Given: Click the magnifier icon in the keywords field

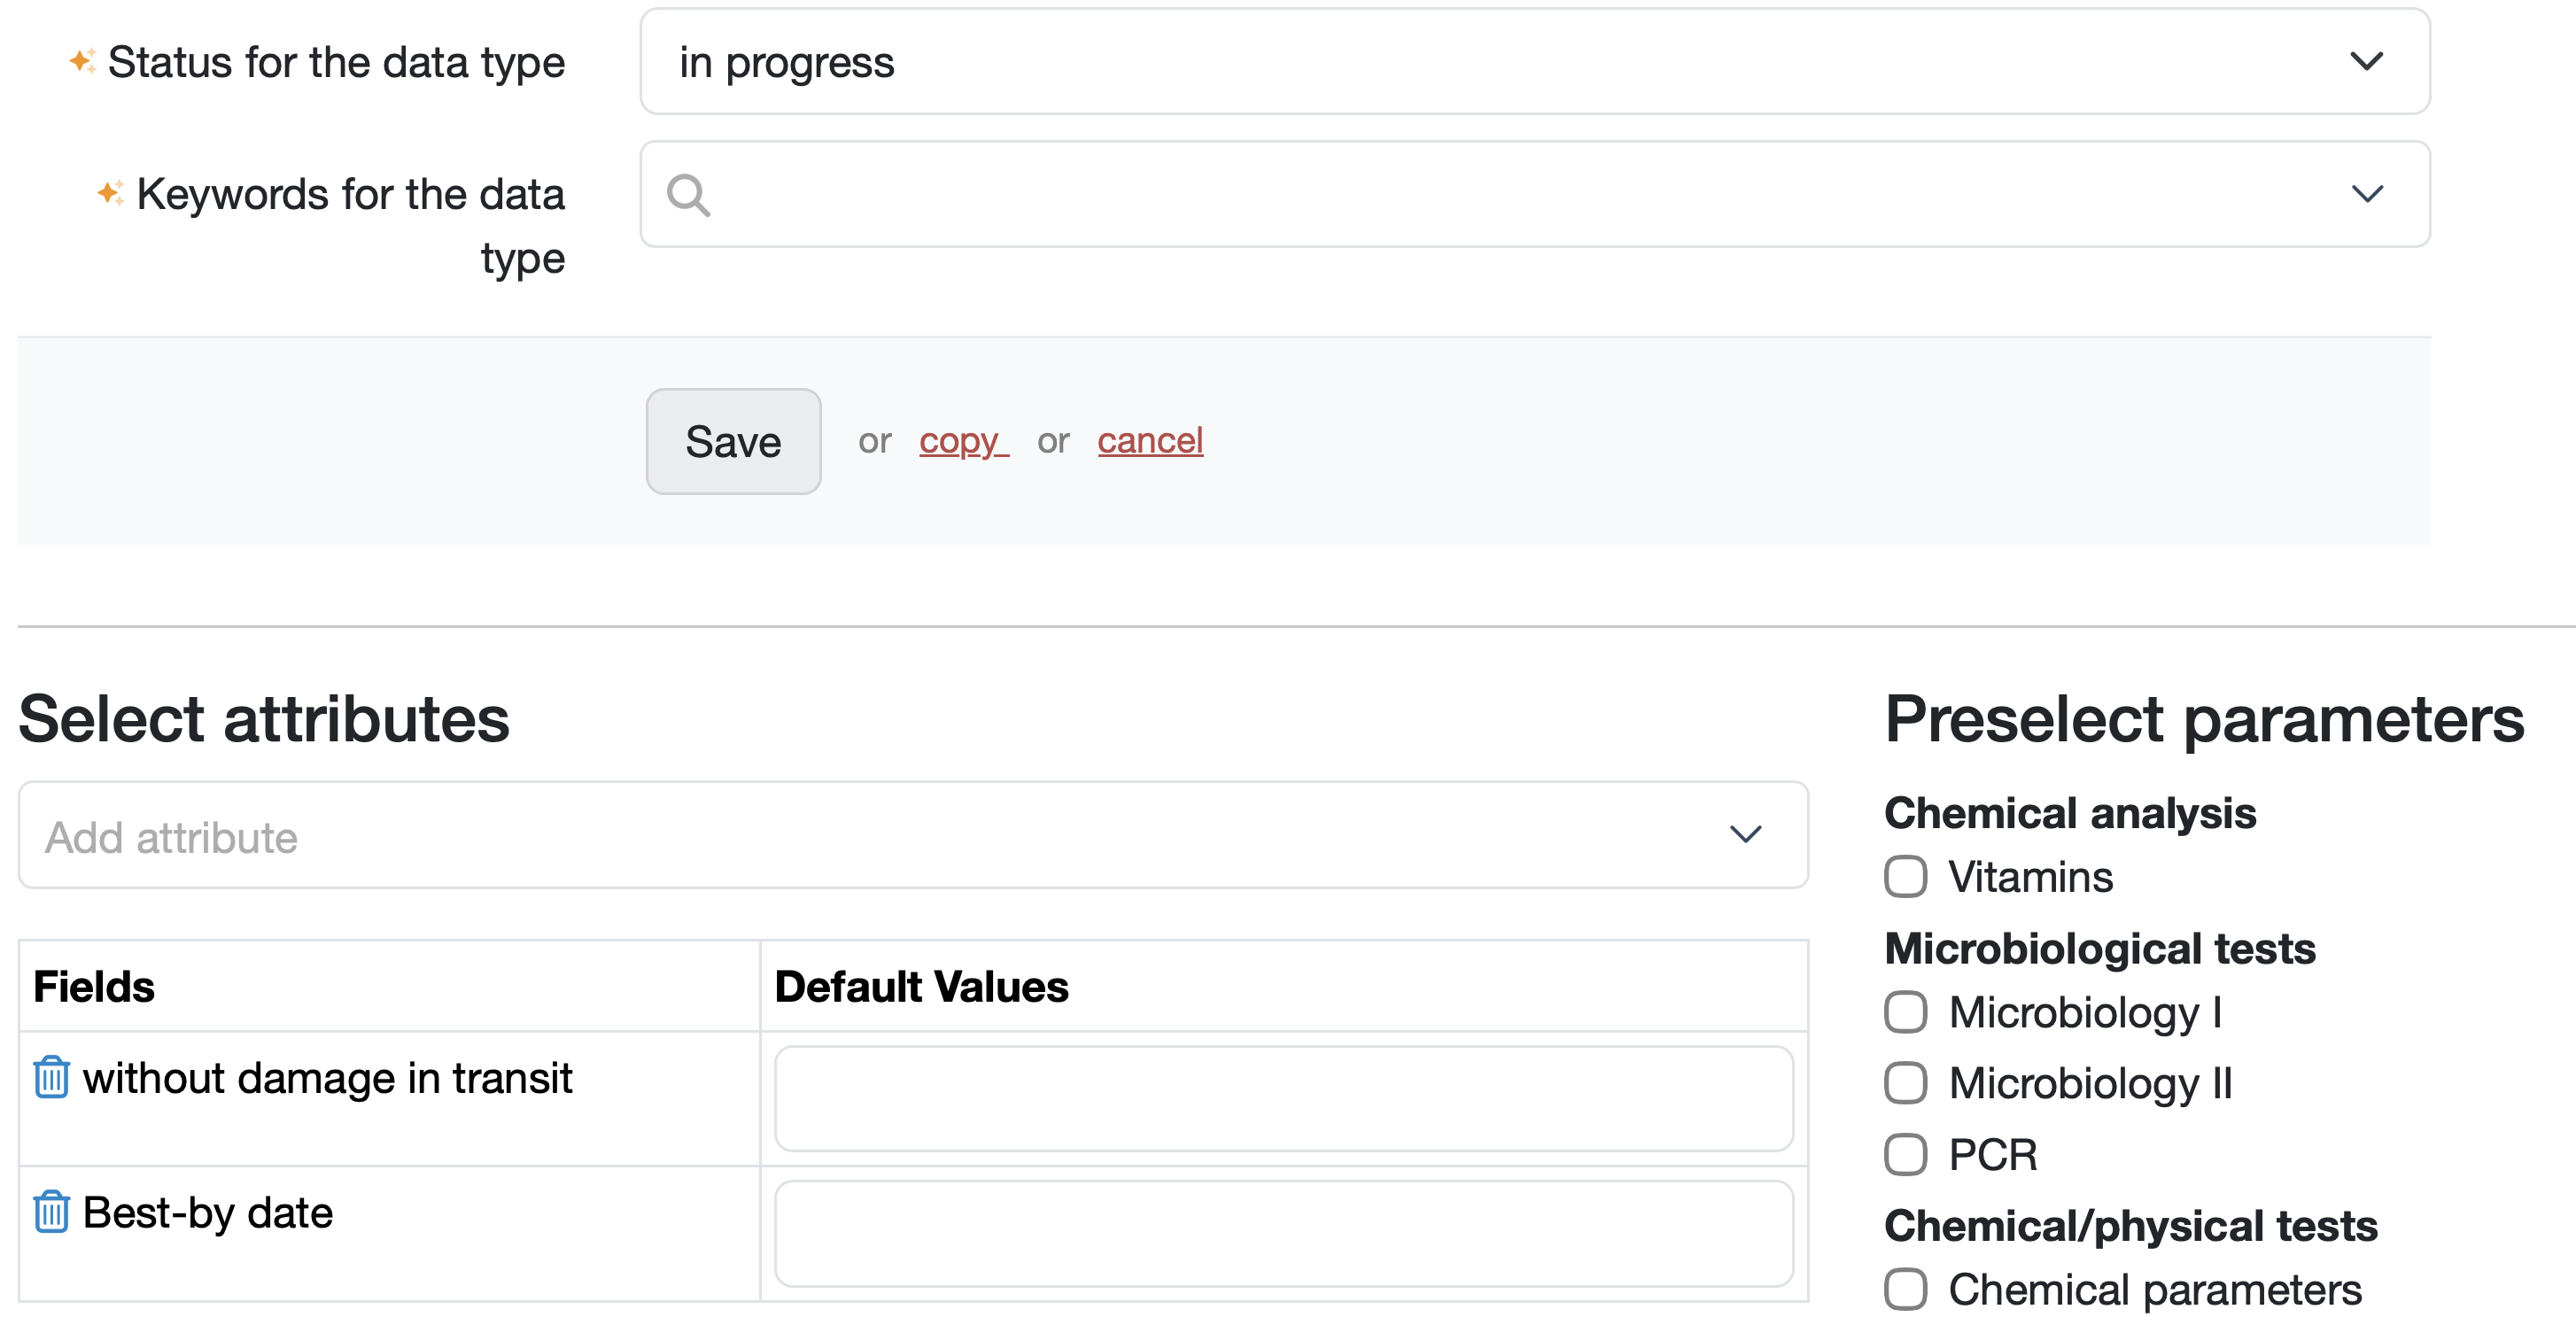Looking at the screenshot, I should [x=688, y=195].
